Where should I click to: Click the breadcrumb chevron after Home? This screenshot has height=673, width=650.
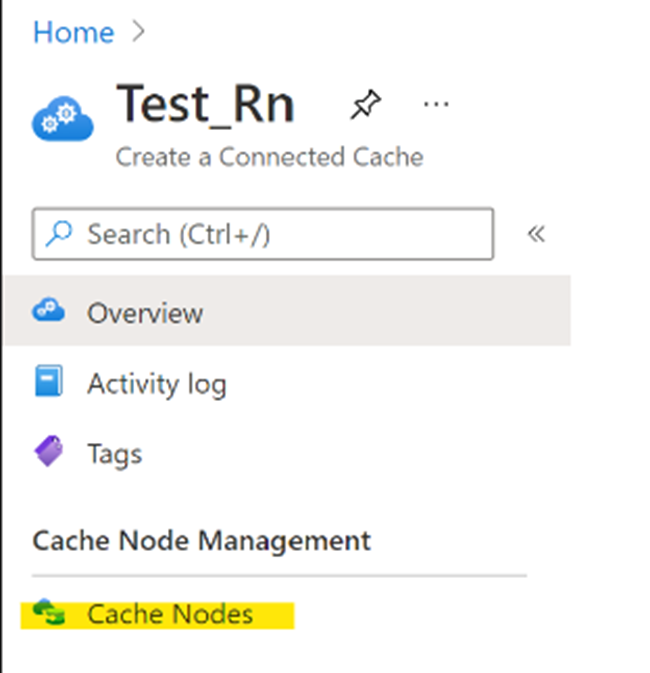pyautogui.click(x=138, y=32)
